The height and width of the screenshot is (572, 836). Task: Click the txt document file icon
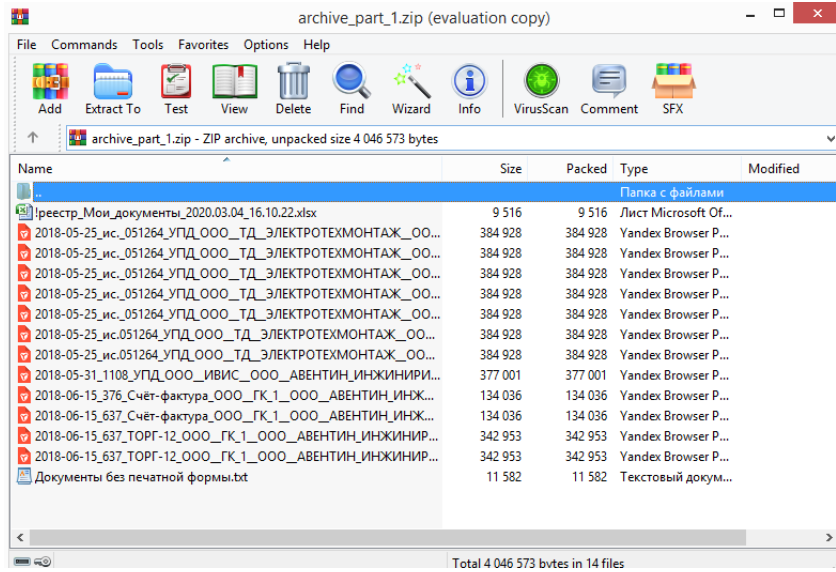tap(24, 476)
